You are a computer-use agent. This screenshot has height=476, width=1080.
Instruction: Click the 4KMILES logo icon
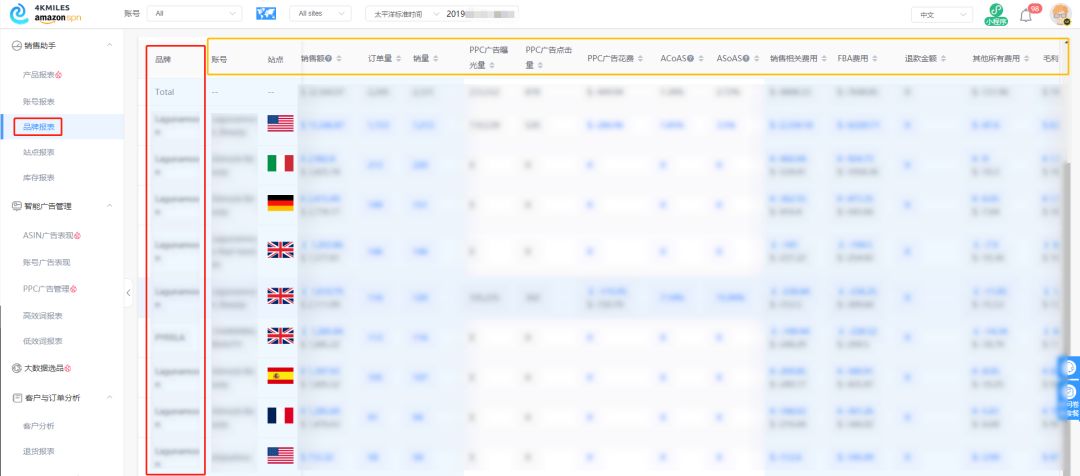coord(18,15)
